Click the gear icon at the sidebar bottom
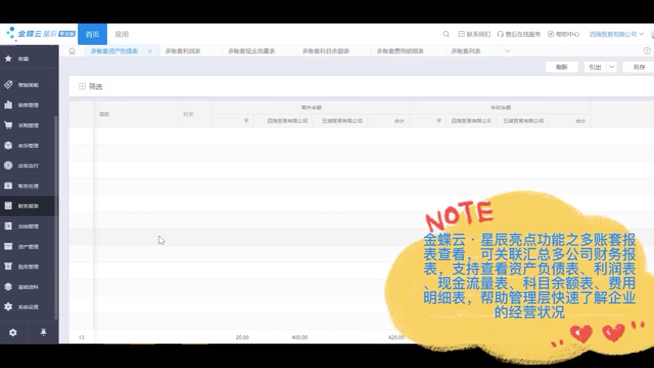 tap(13, 333)
